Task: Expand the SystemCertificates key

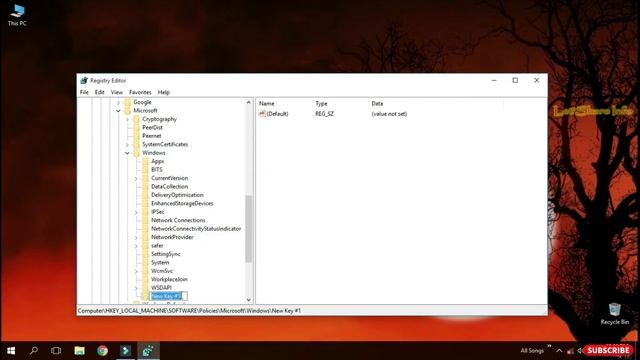Action: pos(127,144)
